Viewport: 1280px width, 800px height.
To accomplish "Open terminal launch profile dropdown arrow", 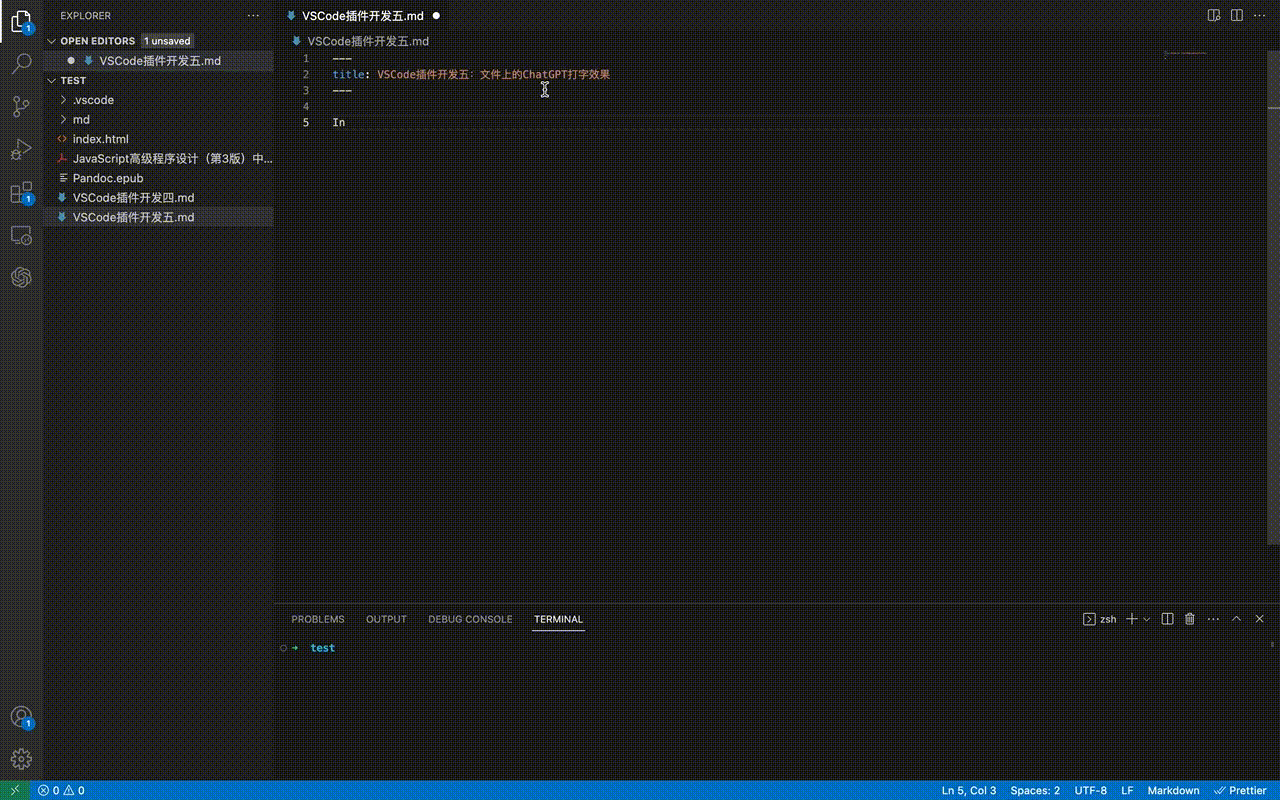I will coord(1146,619).
